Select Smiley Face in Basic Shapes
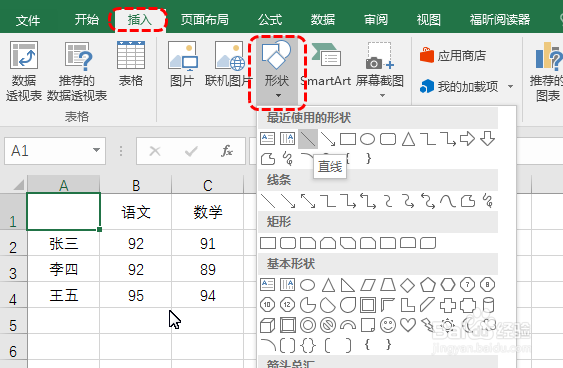The image size is (563, 368). pyautogui.click(x=388, y=325)
